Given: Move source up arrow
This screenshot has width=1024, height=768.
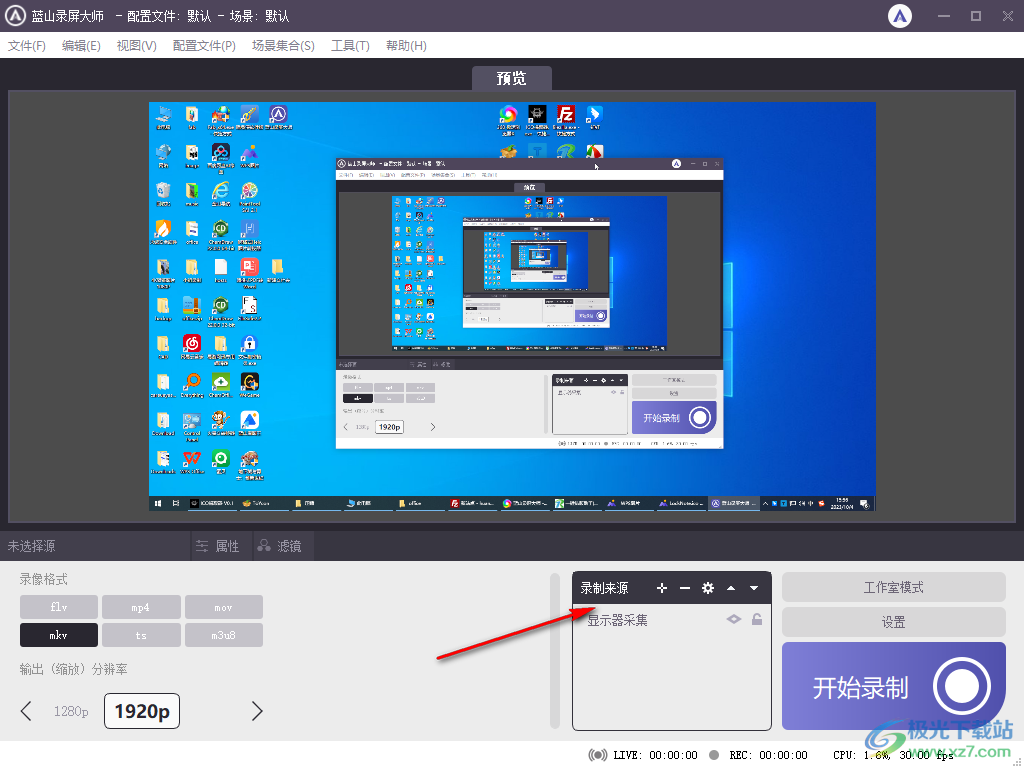Looking at the screenshot, I should pyautogui.click(x=731, y=588).
